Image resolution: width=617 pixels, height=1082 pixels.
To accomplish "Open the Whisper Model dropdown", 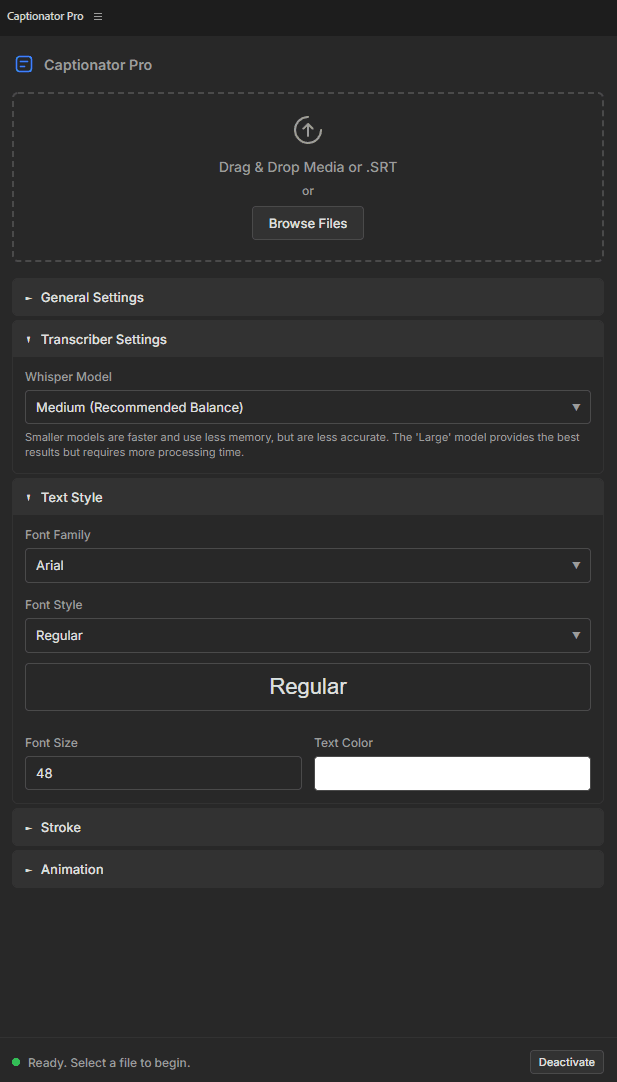I will click(x=308, y=407).
